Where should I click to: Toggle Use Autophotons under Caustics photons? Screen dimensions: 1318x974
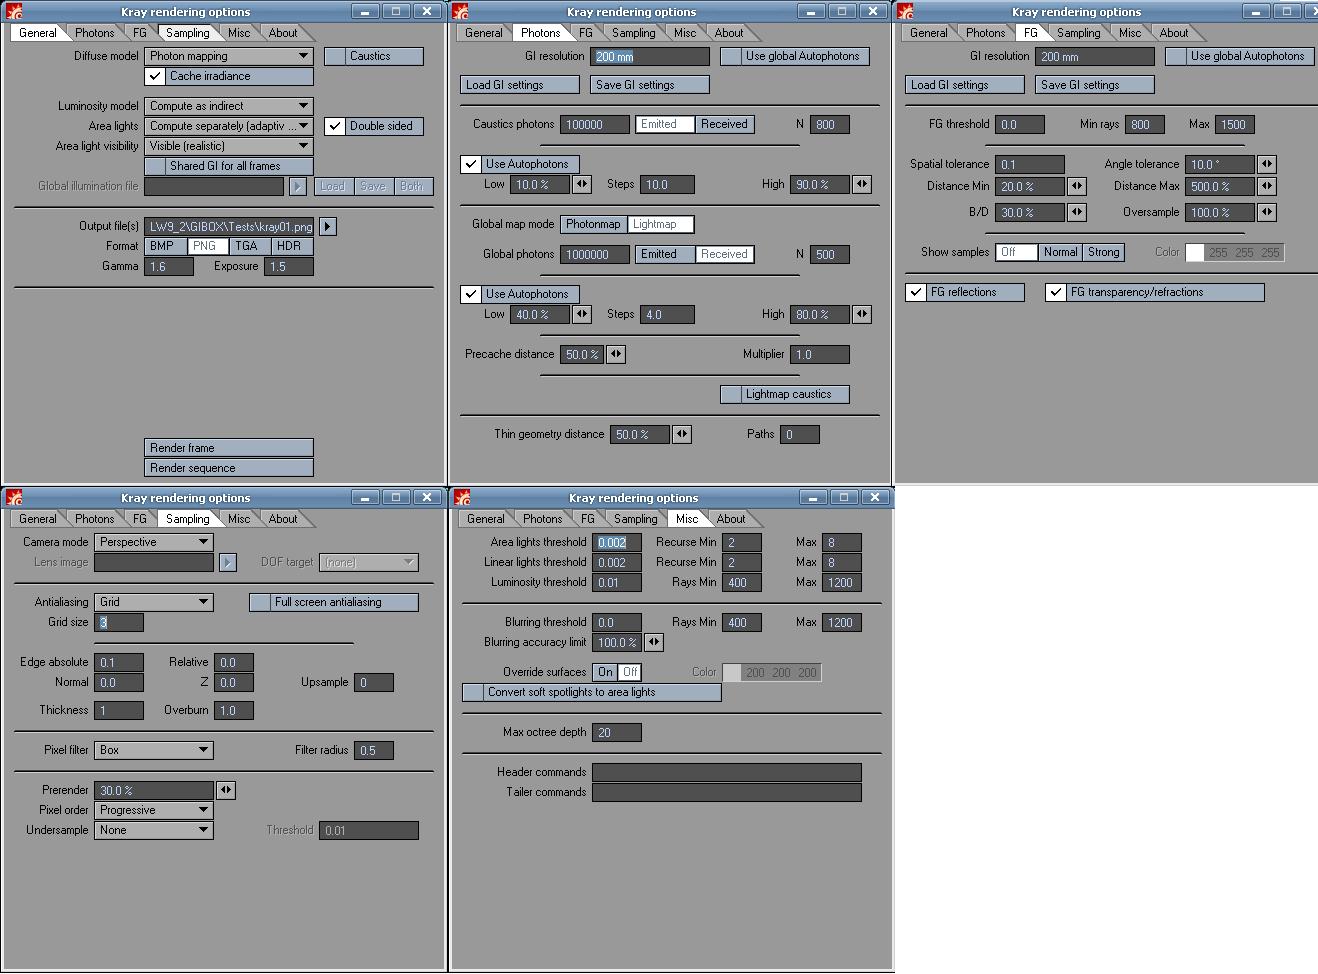[471, 164]
